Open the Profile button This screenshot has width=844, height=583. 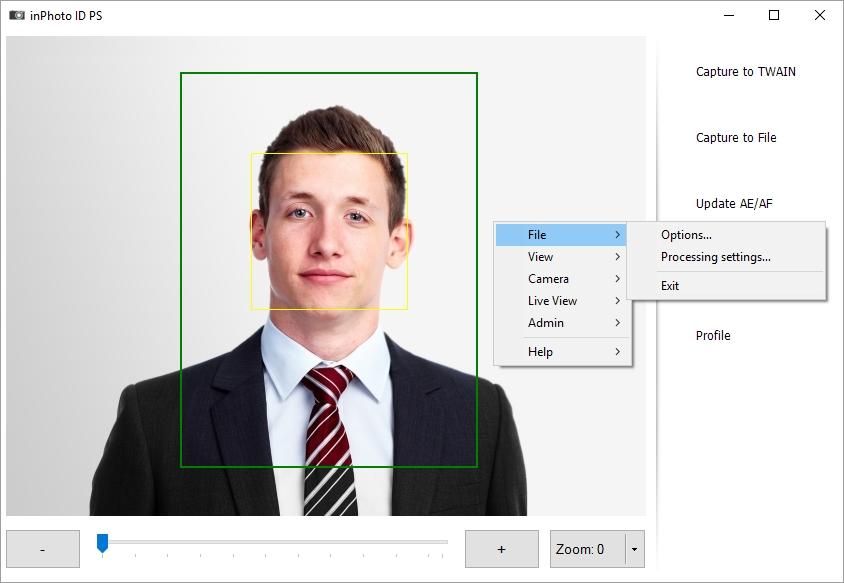[713, 335]
